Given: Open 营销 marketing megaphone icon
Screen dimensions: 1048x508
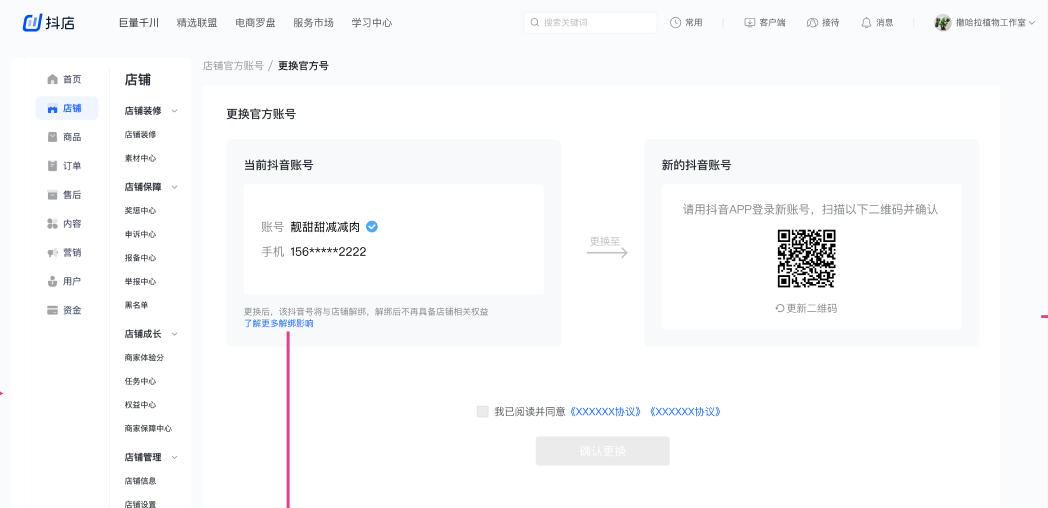Looking at the screenshot, I should [x=53, y=253].
